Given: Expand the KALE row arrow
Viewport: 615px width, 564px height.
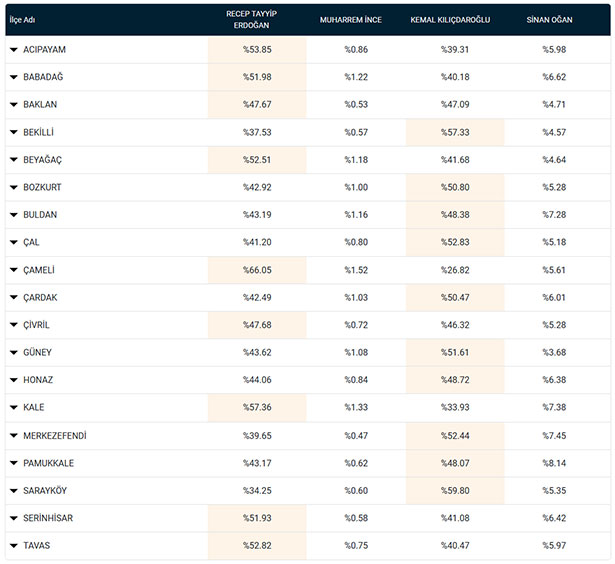Looking at the screenshot, I should [x=14, y=408].
